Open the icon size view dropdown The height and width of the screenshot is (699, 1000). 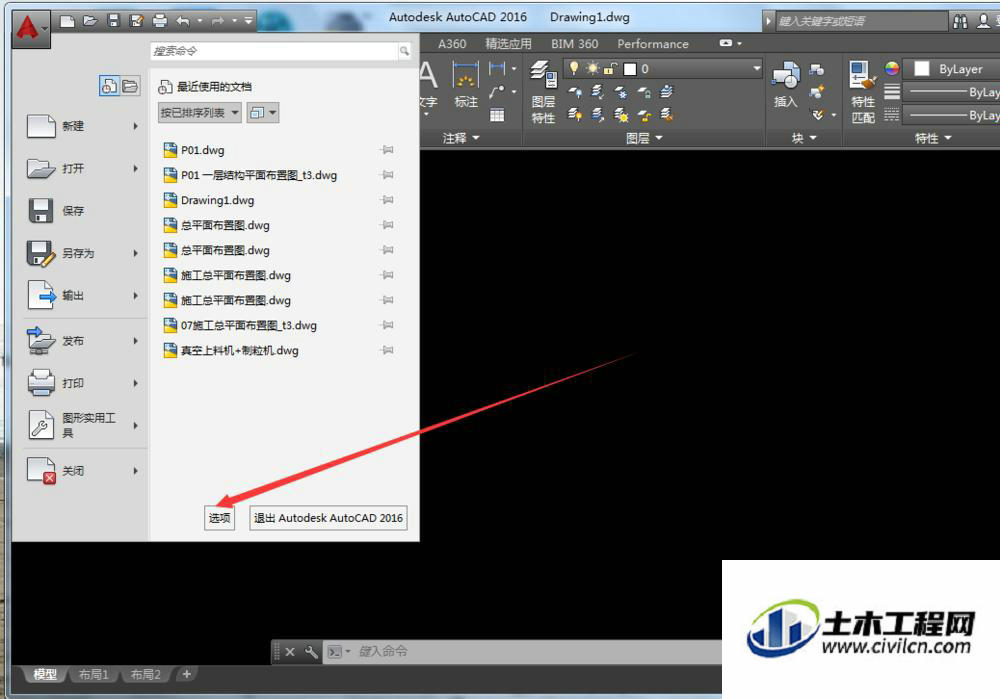[x=263, y=113]
